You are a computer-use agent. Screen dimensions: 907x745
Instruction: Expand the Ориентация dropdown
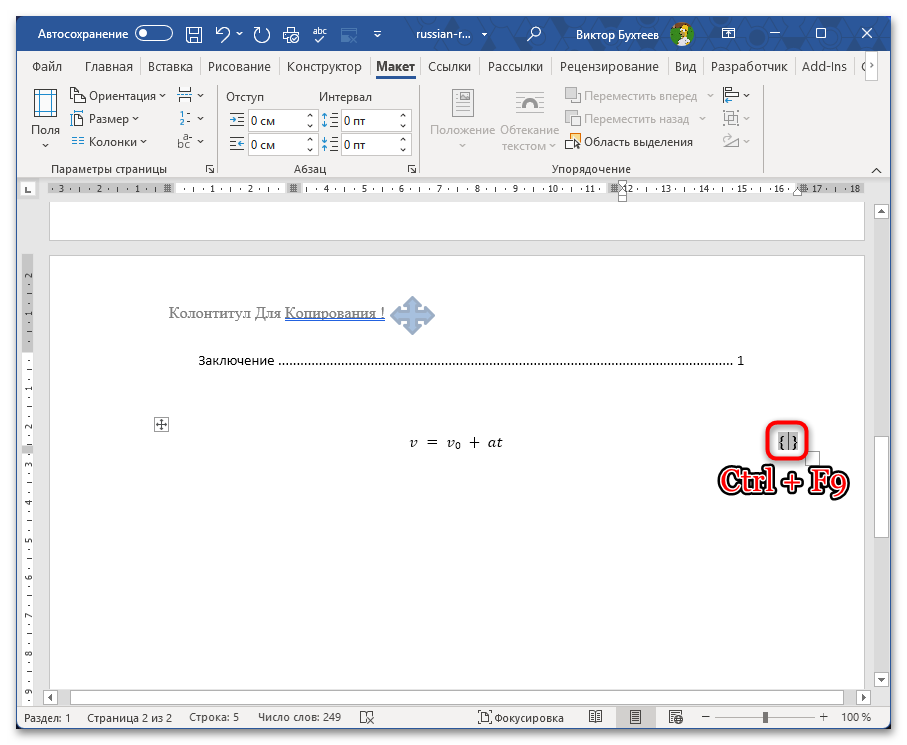(x=117, y=95)
